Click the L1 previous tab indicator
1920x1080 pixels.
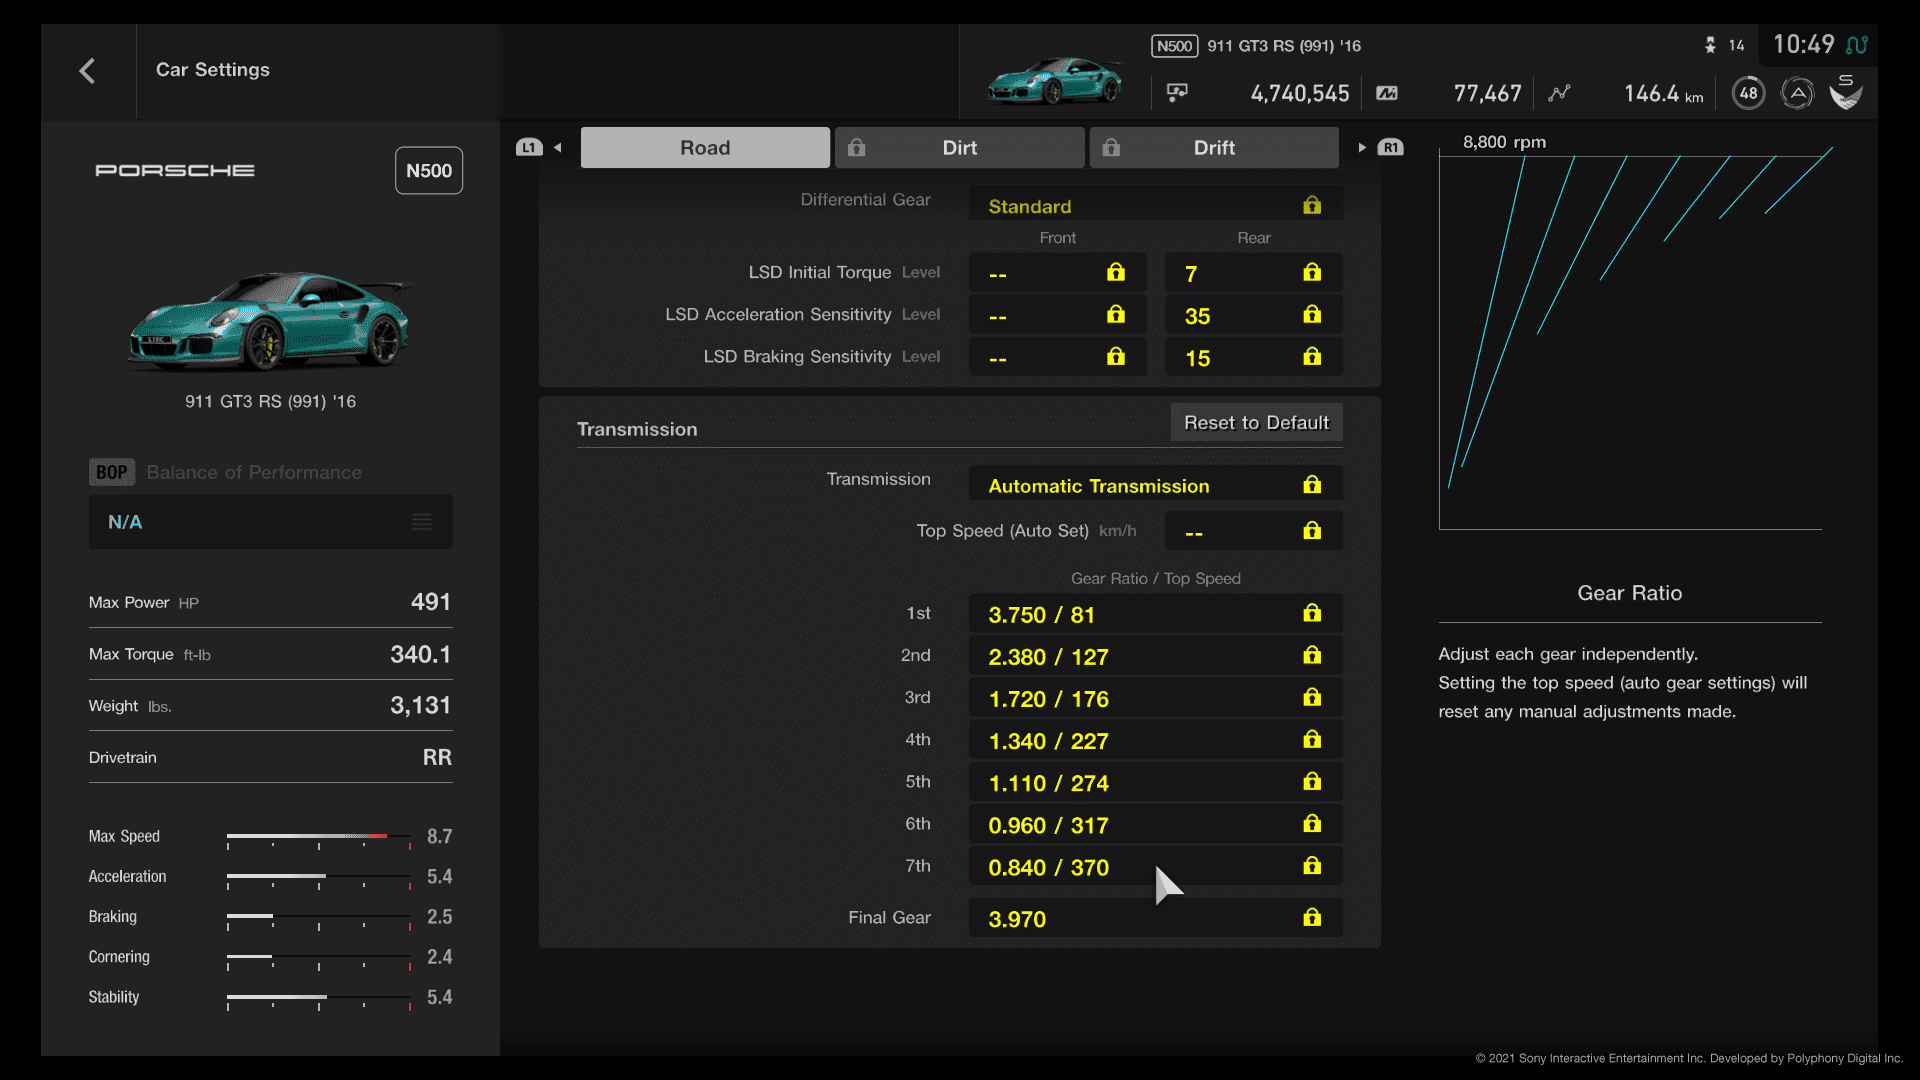(x=529, y=148)
